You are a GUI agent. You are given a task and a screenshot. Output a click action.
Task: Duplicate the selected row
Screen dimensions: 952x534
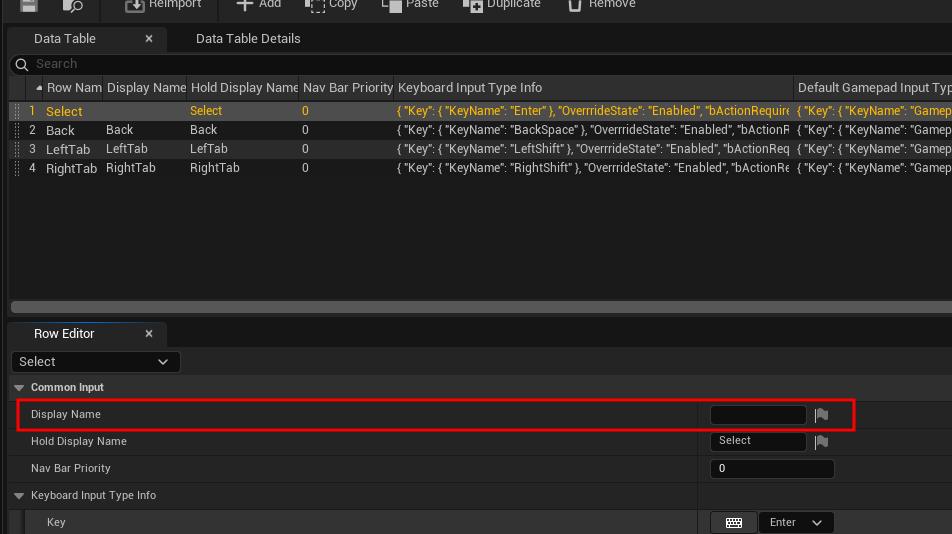pyautogui.click(x=501, y=5)
